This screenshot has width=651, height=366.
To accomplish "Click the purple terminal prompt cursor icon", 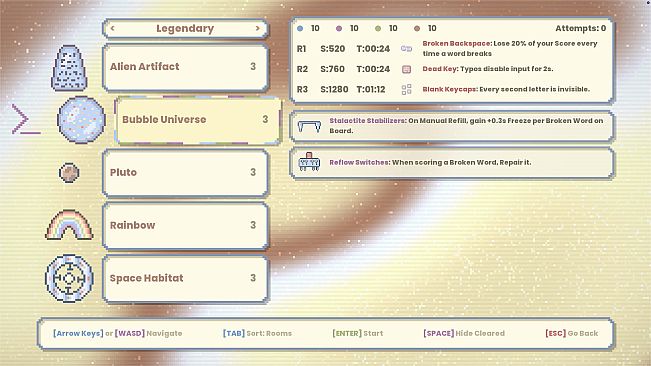I will 26,120.
